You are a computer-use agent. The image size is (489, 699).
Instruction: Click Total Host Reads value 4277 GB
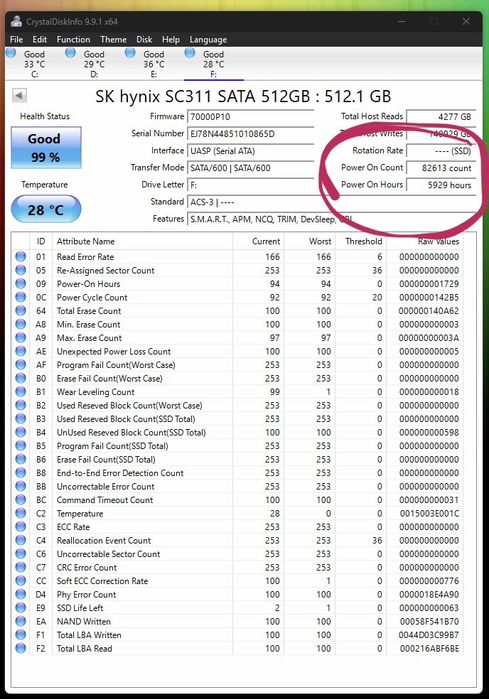(x=441, y=117)
